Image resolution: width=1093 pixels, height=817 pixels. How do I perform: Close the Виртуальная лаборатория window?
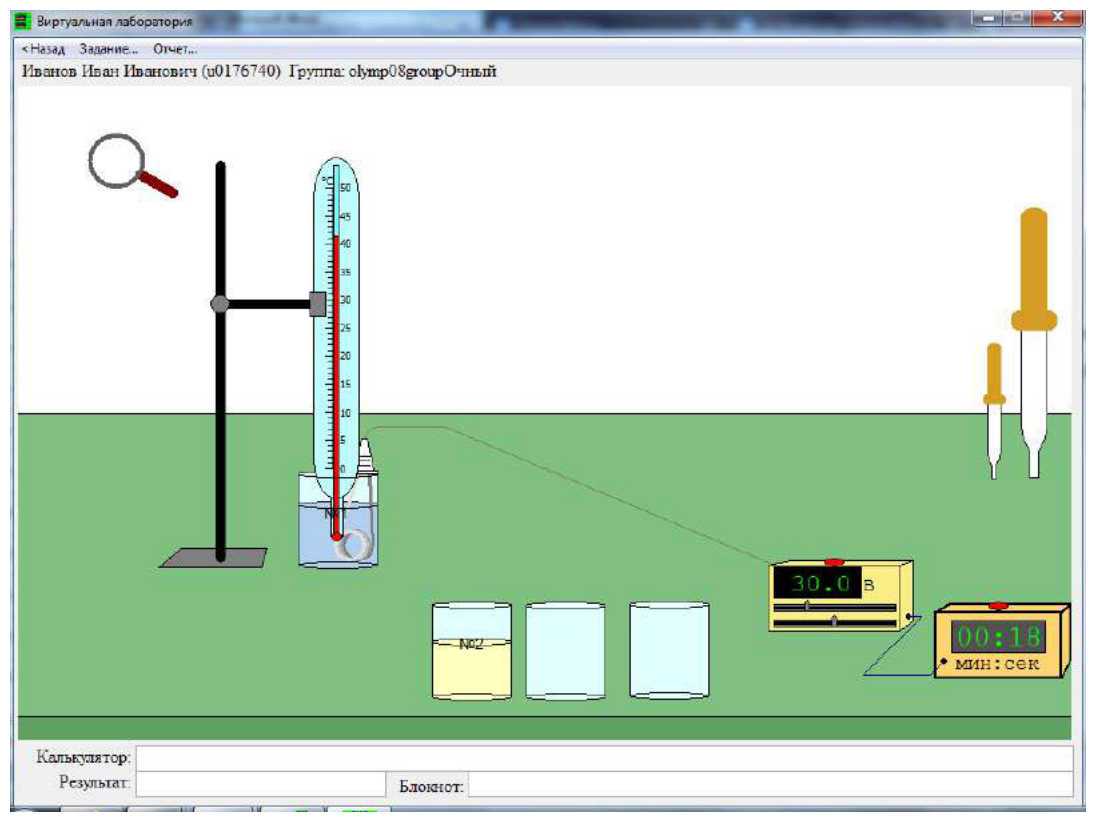coord(1057,18)
